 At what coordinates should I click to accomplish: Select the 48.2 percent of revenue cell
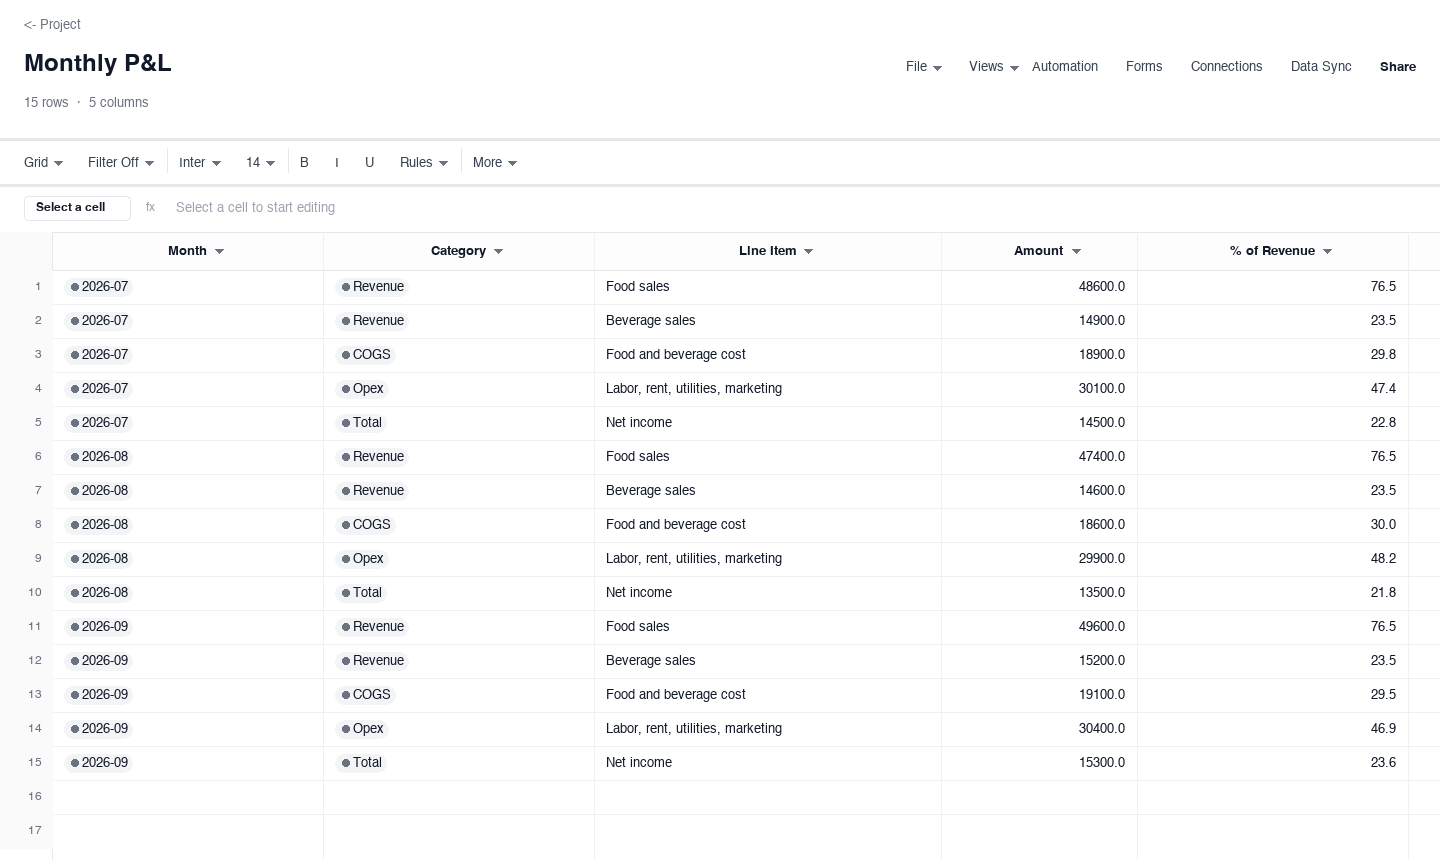click(1273, 559)
